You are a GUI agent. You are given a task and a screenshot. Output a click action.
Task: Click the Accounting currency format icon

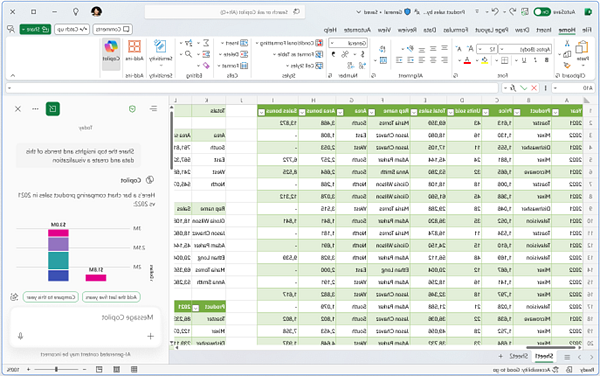(362, 54)
